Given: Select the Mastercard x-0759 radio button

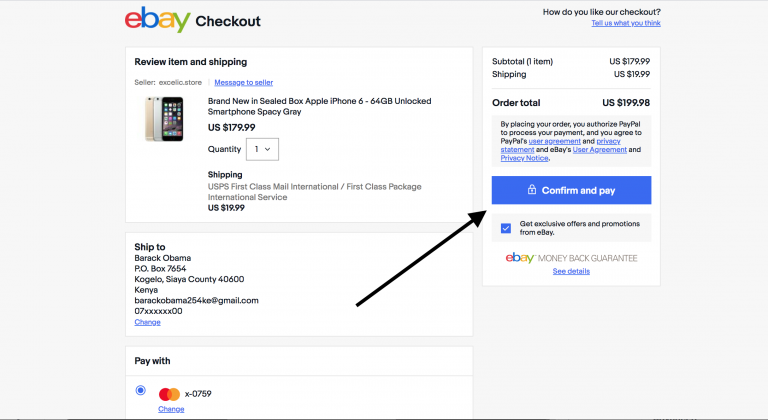Looking at the screenshot, I should click(140, 390).
